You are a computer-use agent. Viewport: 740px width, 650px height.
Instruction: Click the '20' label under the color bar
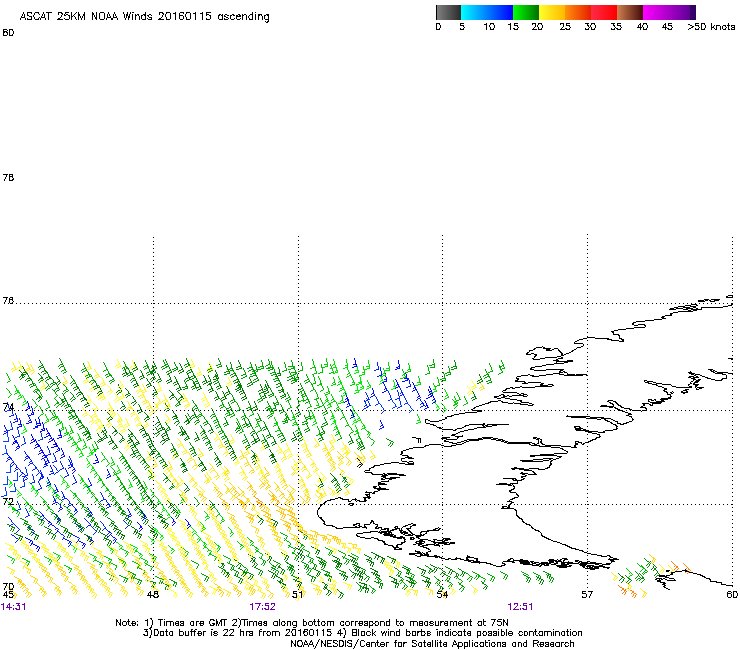click(x=537, y=27)
